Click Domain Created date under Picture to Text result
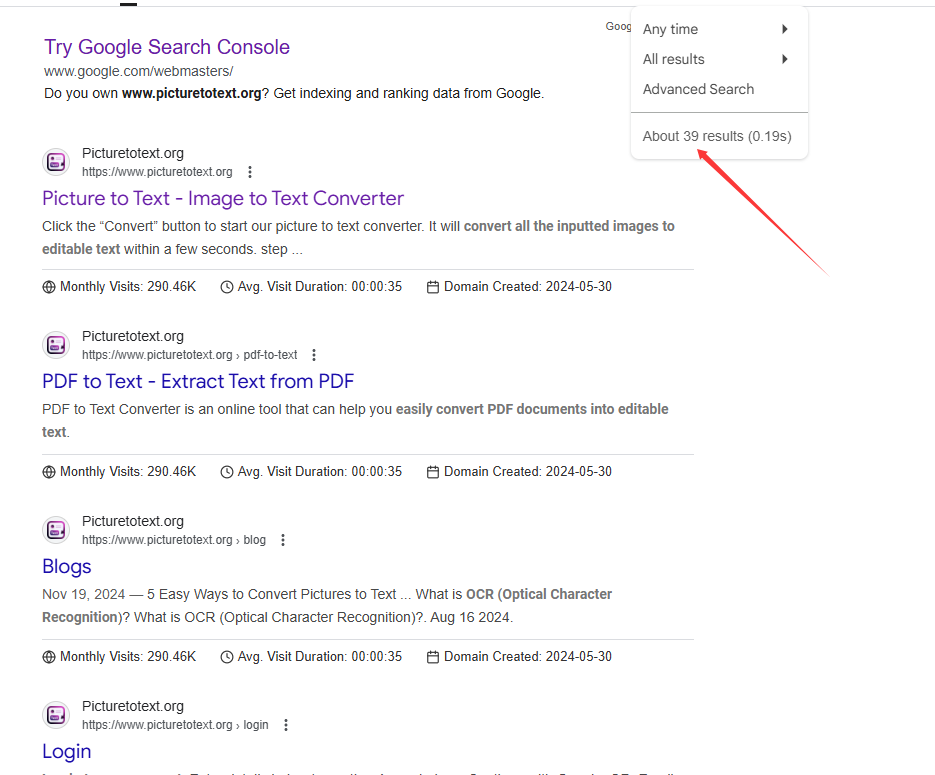The image size is (935, 775). pyautogui.click(x=528, y=287)
